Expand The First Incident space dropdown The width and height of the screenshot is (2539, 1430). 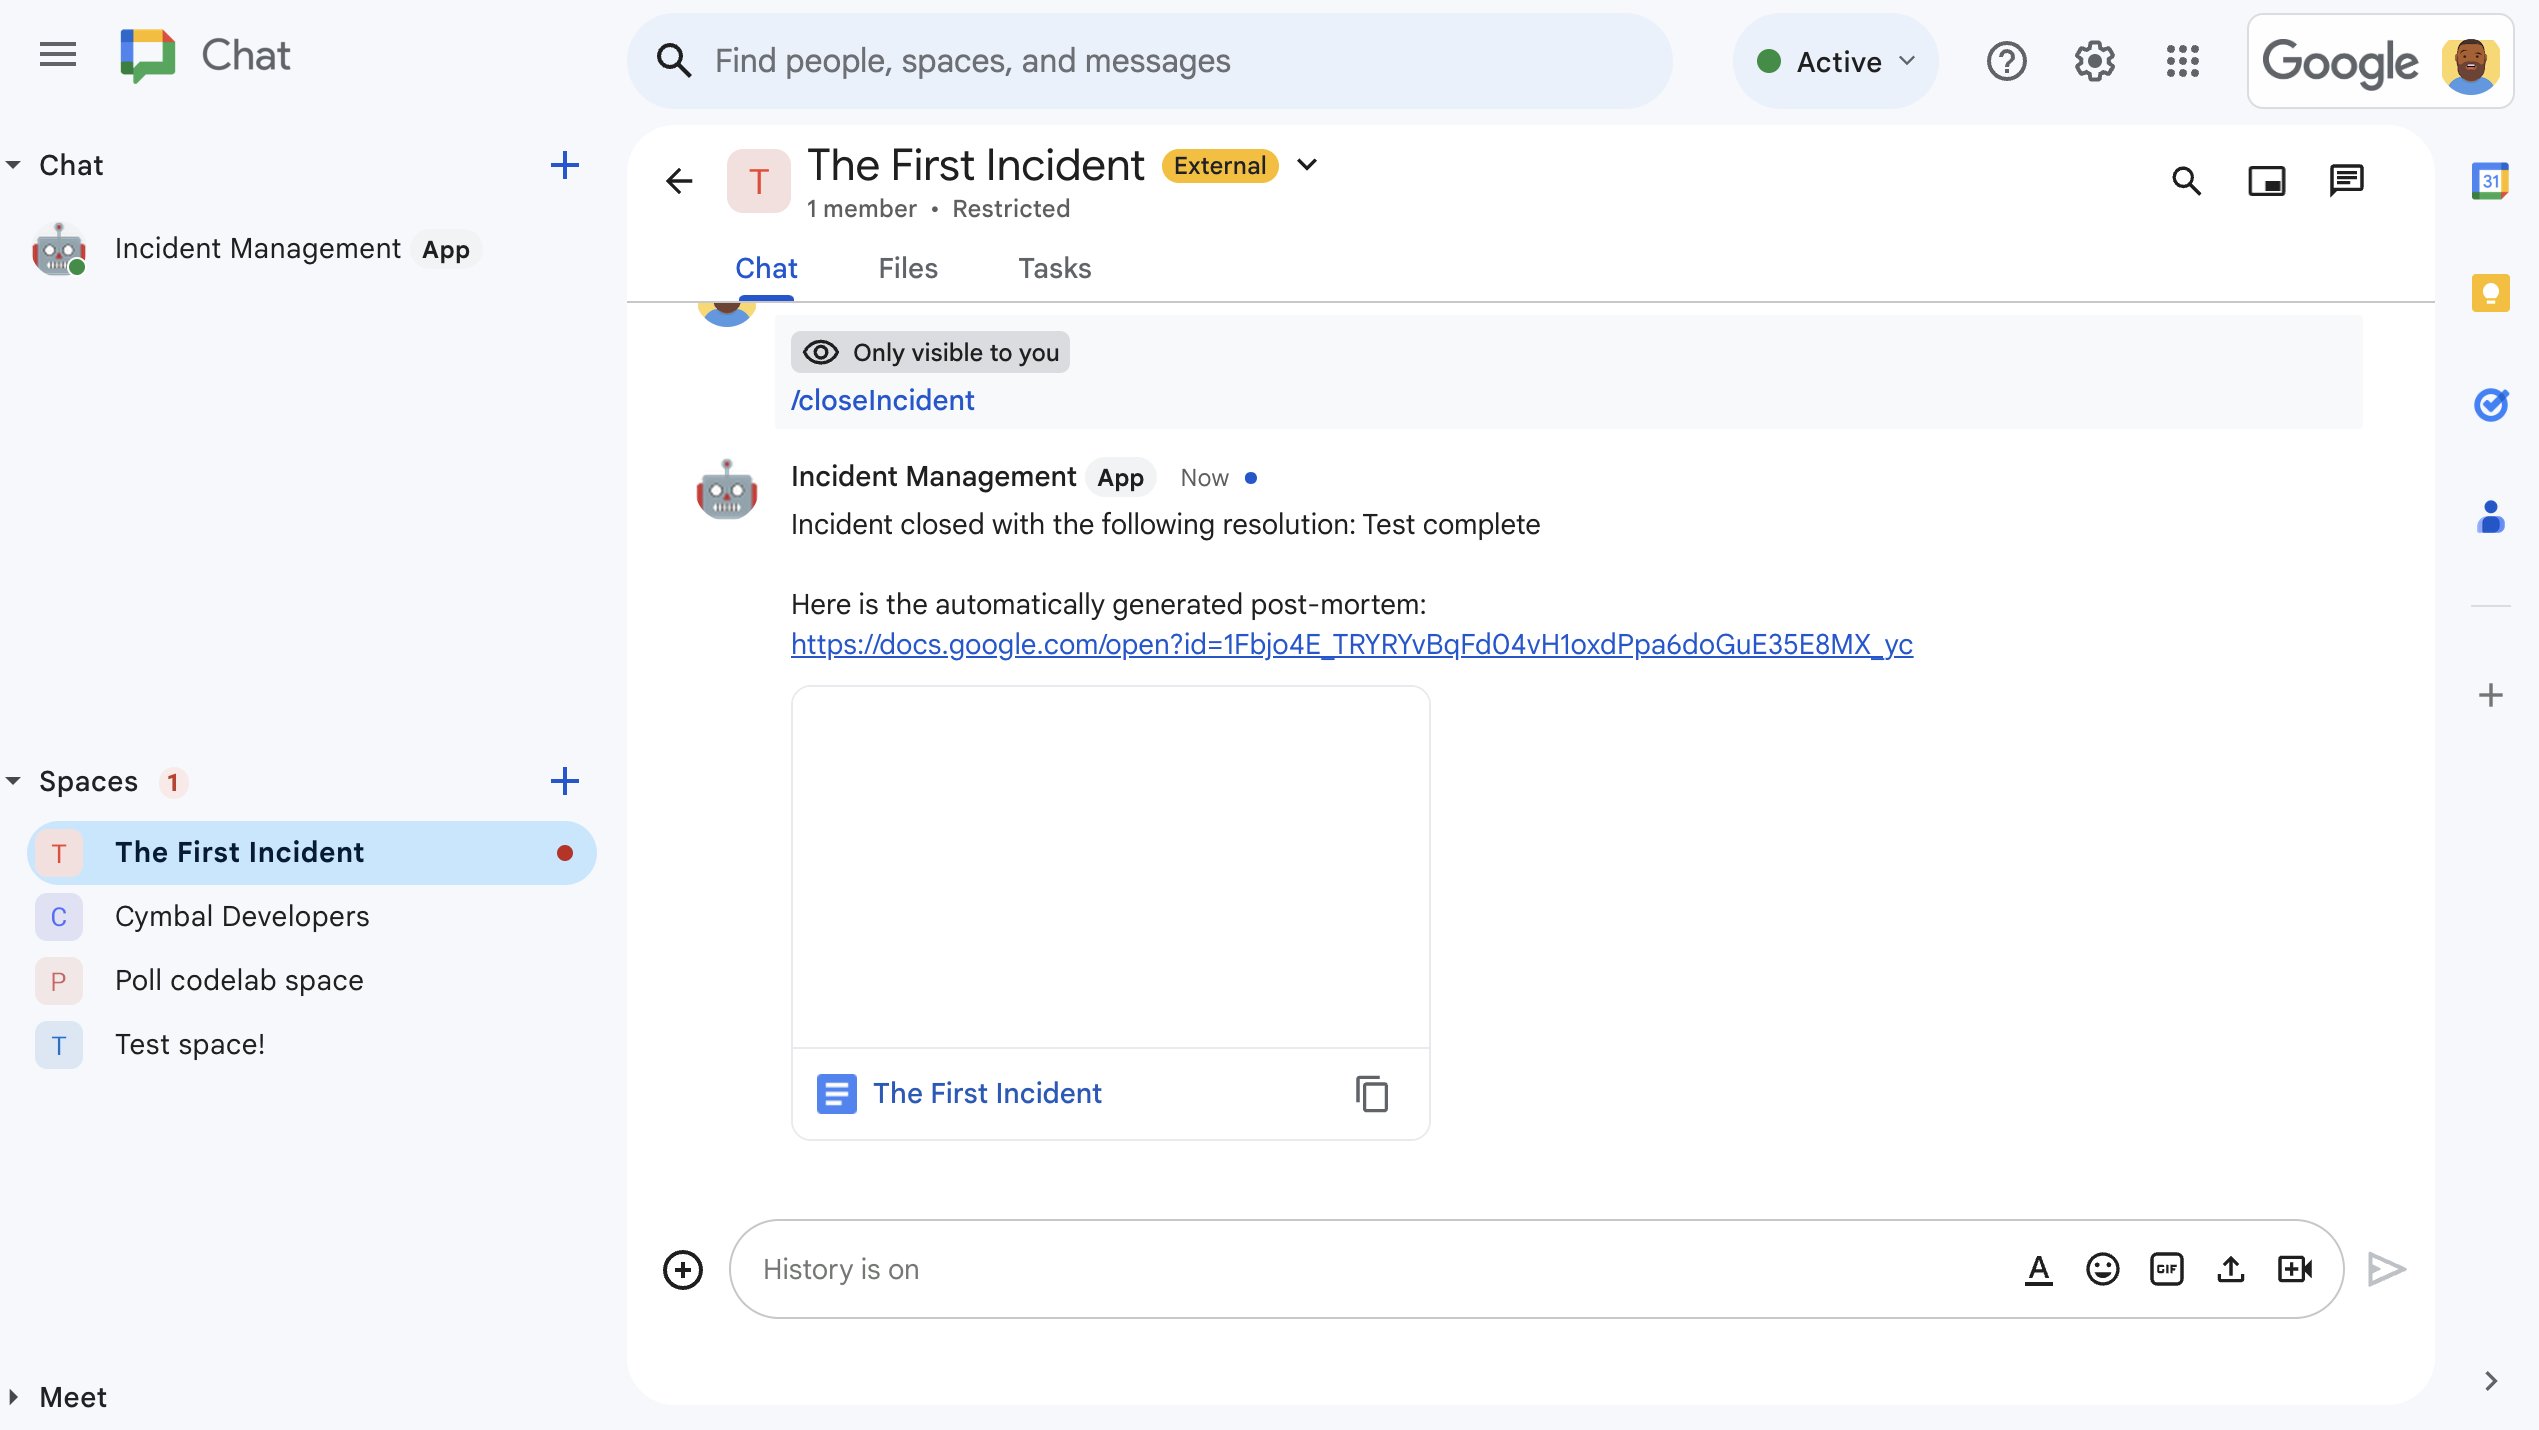1308,166
